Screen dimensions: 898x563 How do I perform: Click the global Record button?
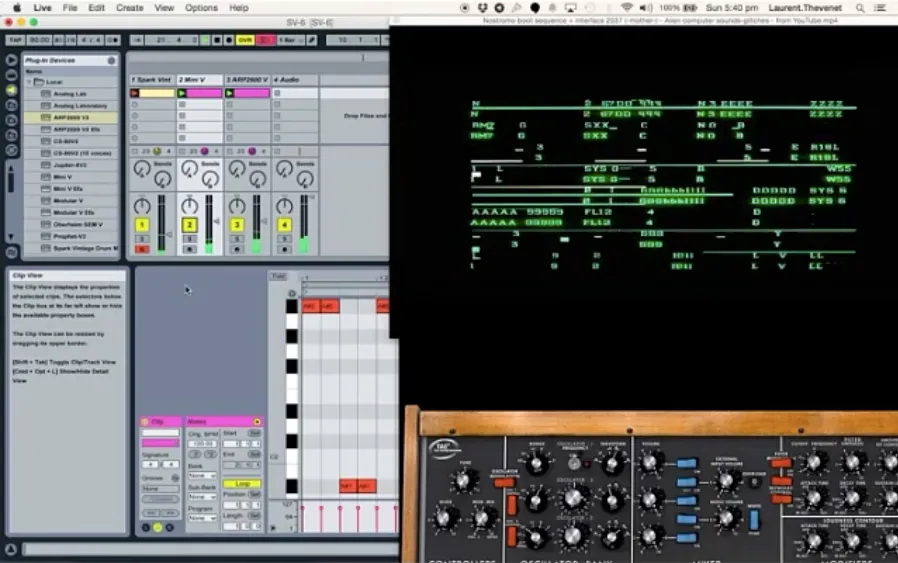pos(229,40)
